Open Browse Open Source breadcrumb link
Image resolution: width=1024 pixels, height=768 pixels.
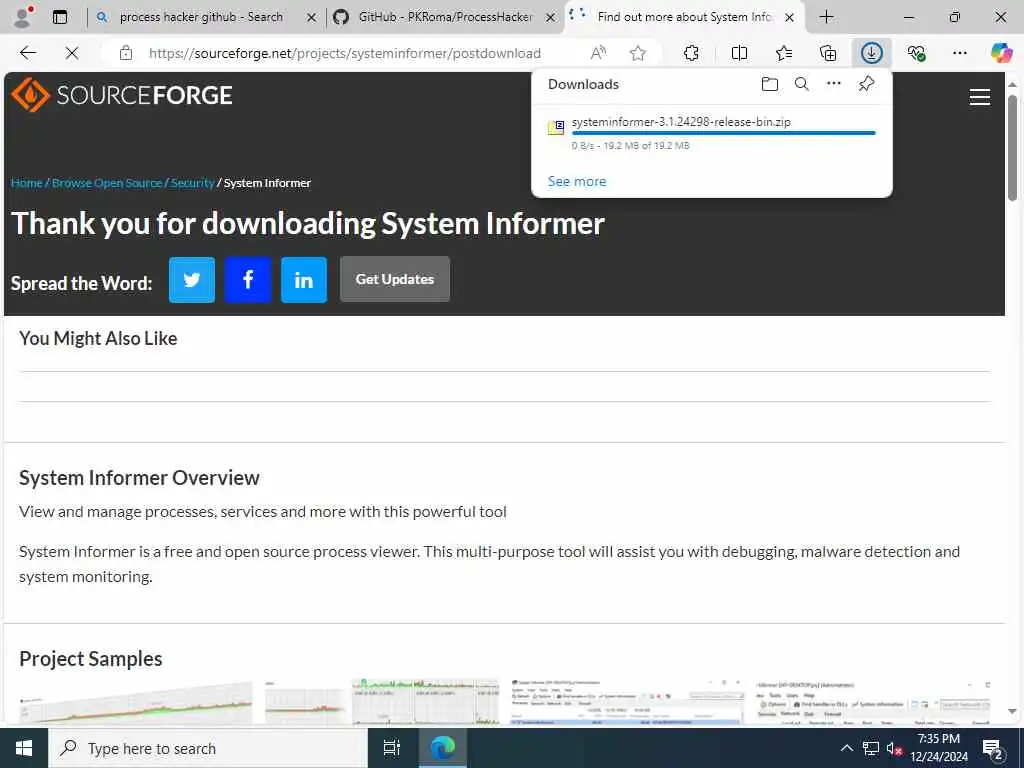pos(106,183)
